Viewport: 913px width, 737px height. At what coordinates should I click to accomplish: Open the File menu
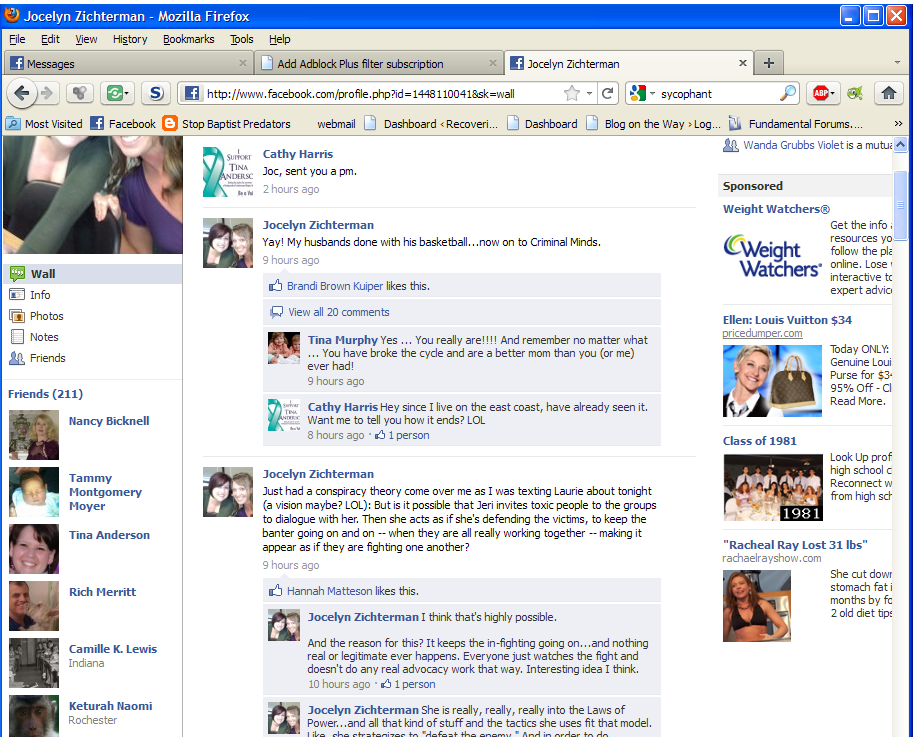(17, 39)
